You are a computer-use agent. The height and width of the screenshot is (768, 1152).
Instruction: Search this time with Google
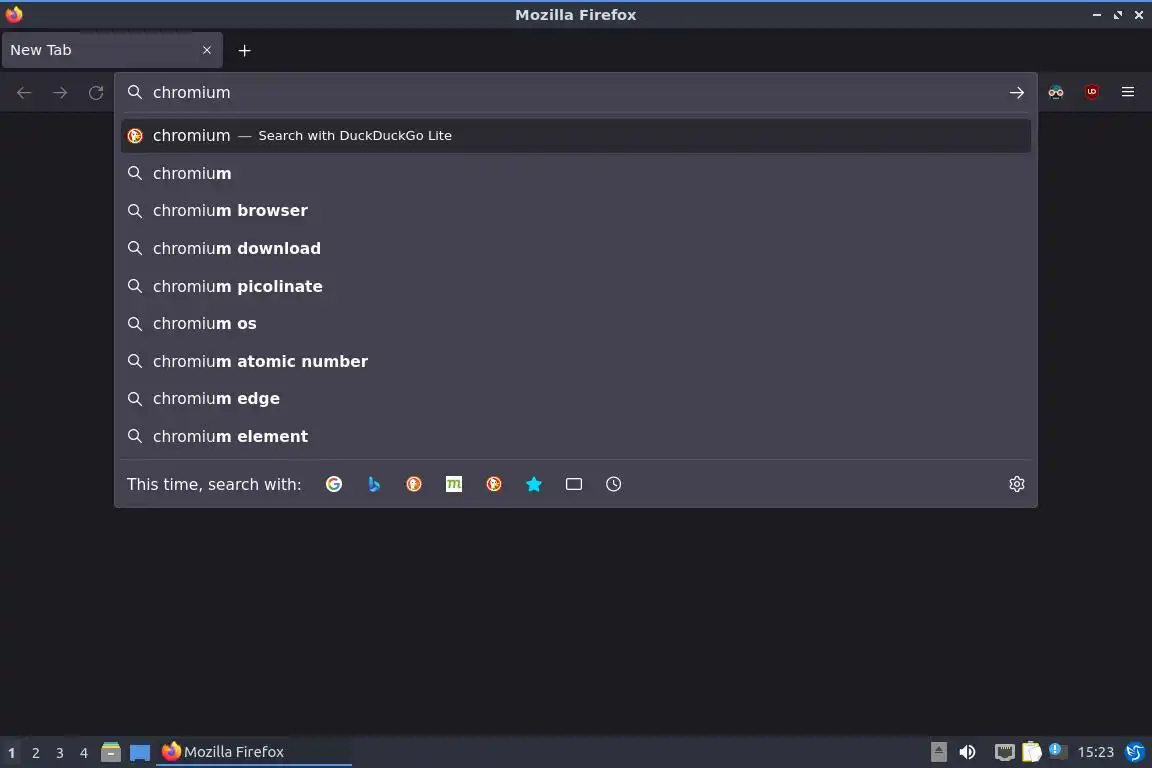pyautogui.click(x=334, y=484)
